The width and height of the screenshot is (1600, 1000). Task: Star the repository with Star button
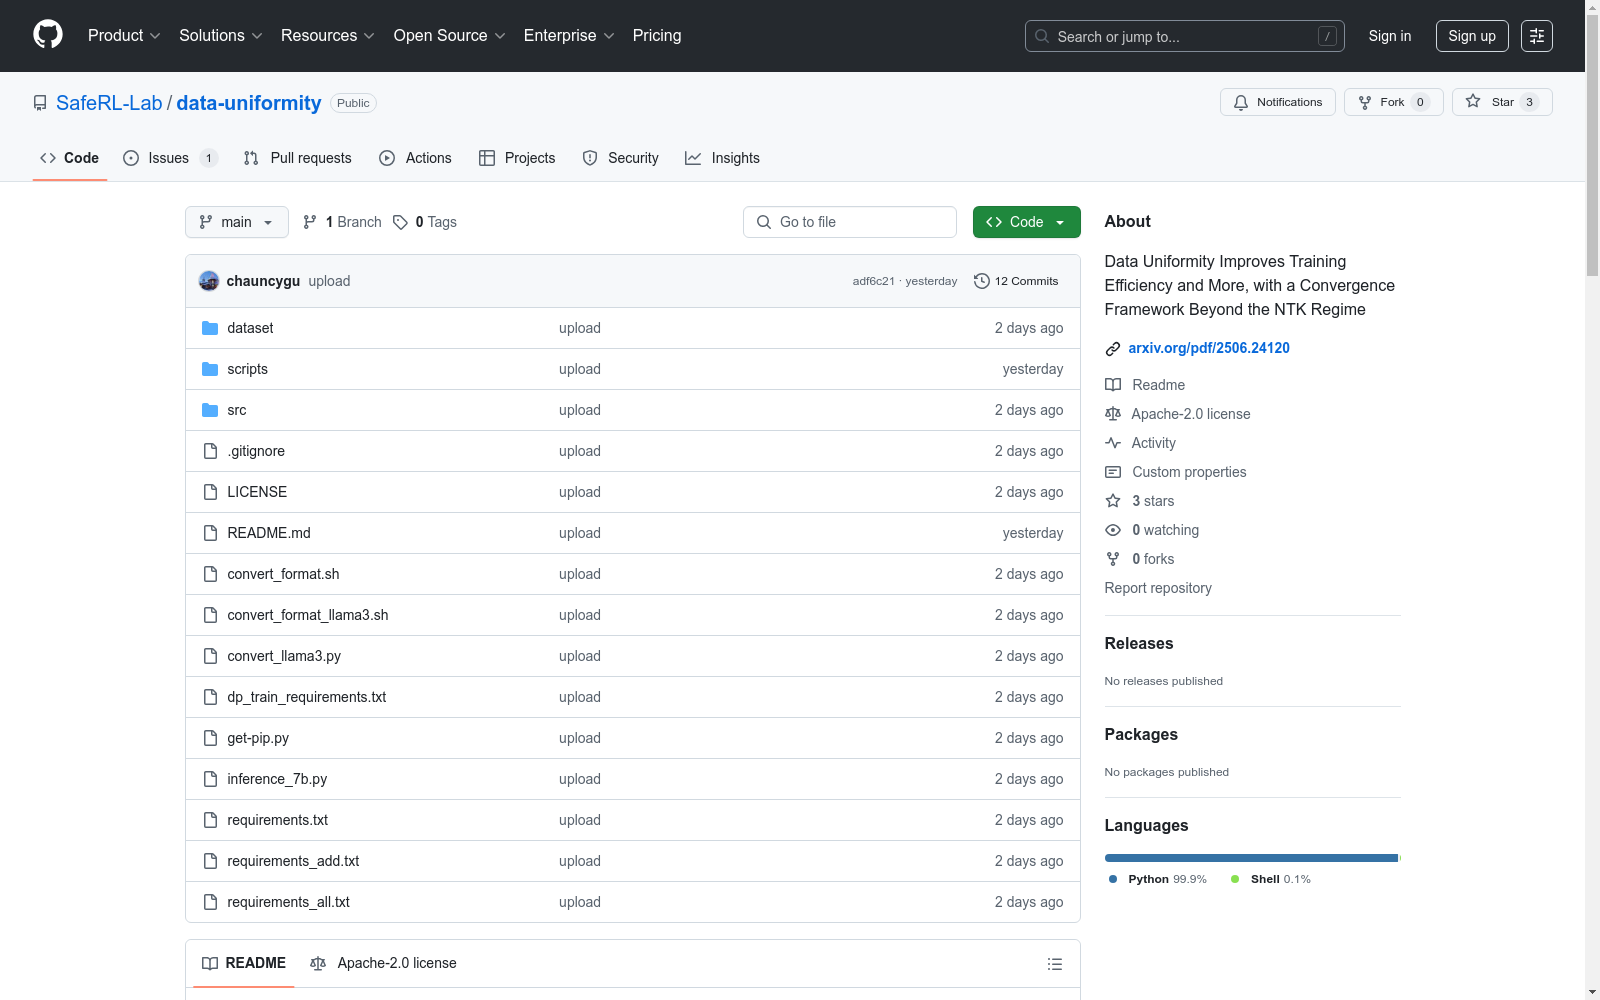point(1502,102)
